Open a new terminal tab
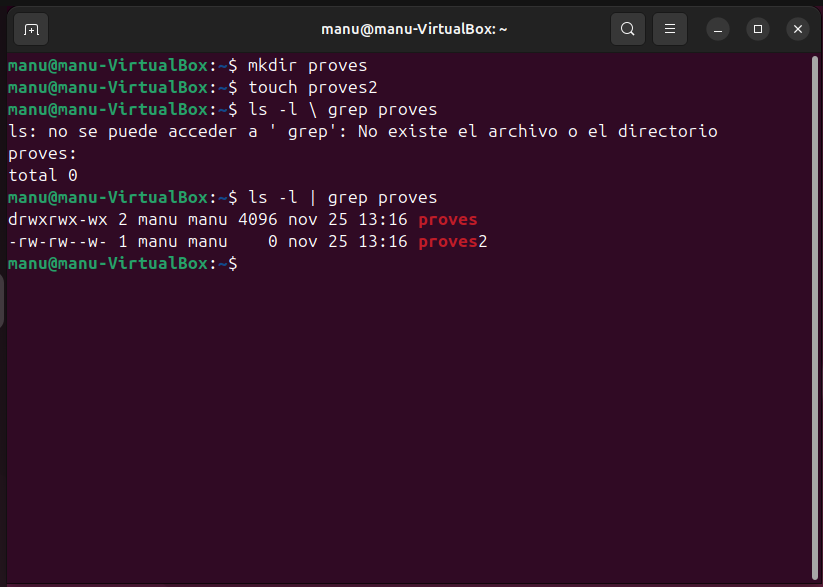Screen dimensions: 823x587 coord(32,29)
